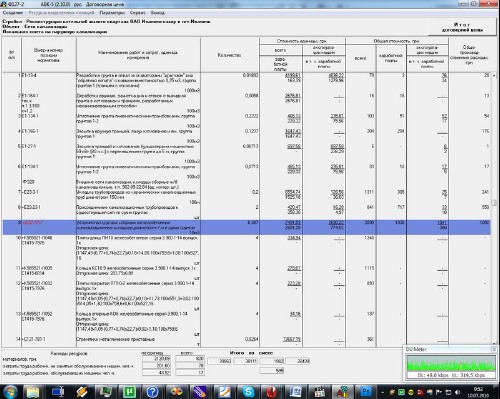Switch to the Skype taskbar icon
The image size is (500, 399).
248,392
